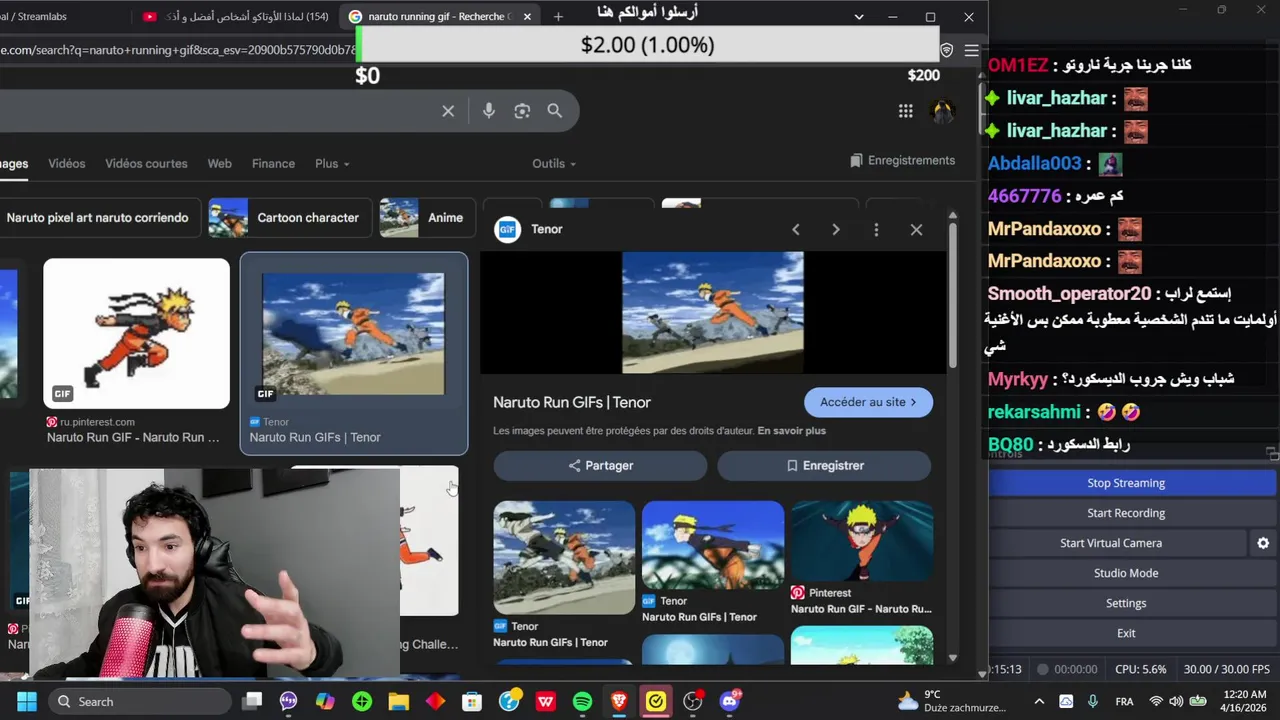Close the Tenor image preview panel

pos(916,229)
